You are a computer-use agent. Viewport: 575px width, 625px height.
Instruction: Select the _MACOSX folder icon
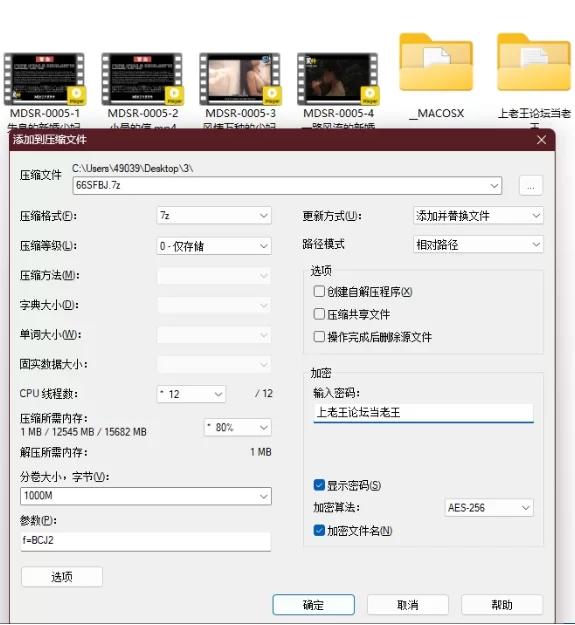point(436,63)
